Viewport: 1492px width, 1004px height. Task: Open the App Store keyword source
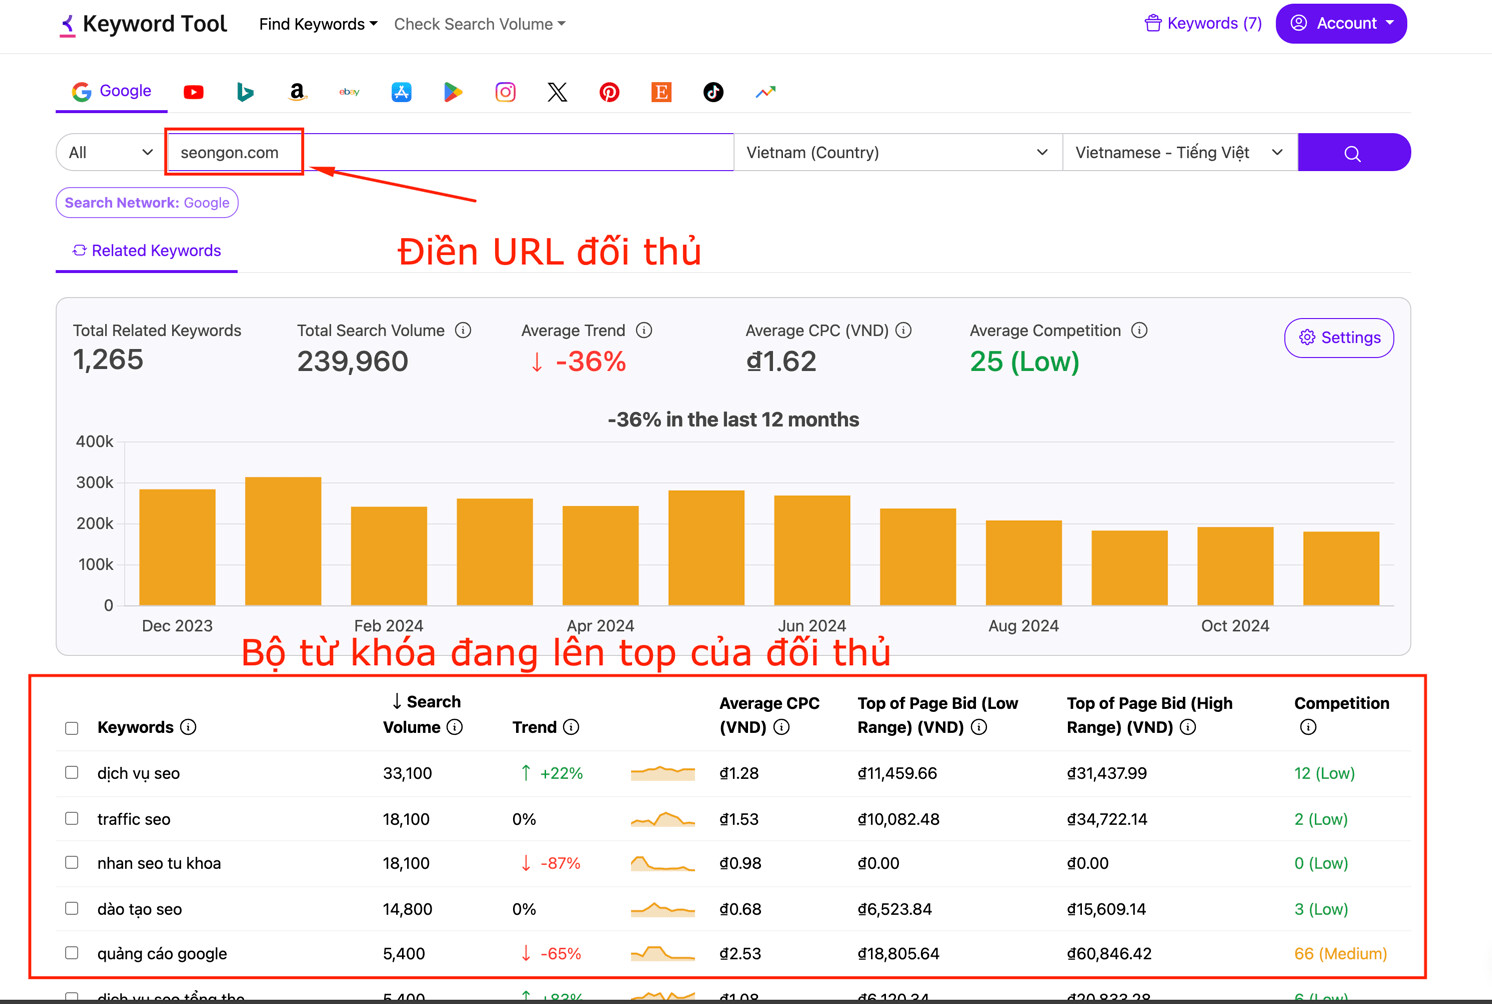(x=401, y=92)
